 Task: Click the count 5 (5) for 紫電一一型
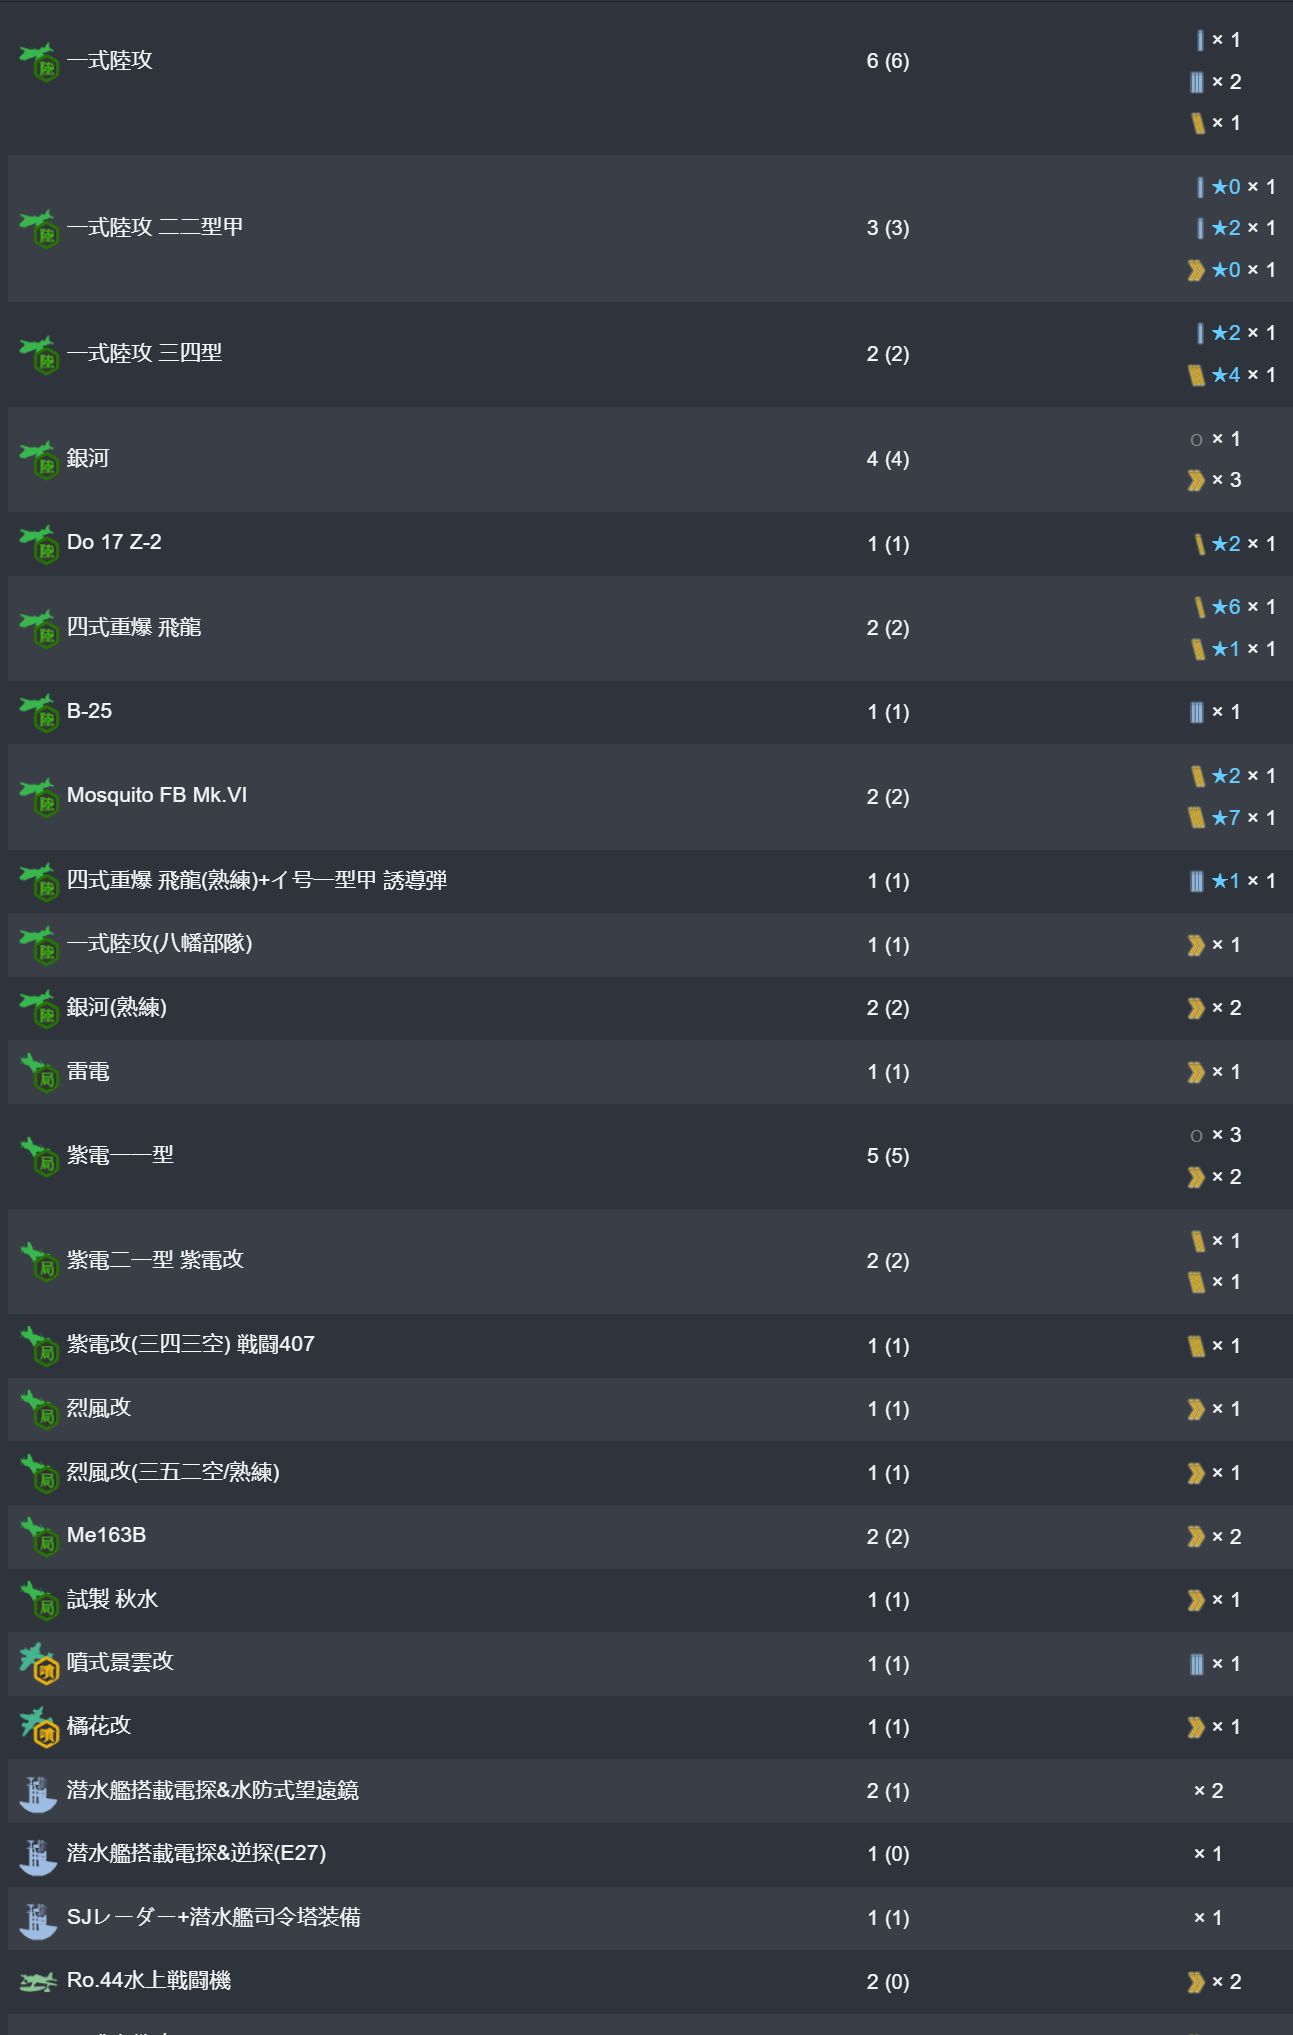[888, 1156]
